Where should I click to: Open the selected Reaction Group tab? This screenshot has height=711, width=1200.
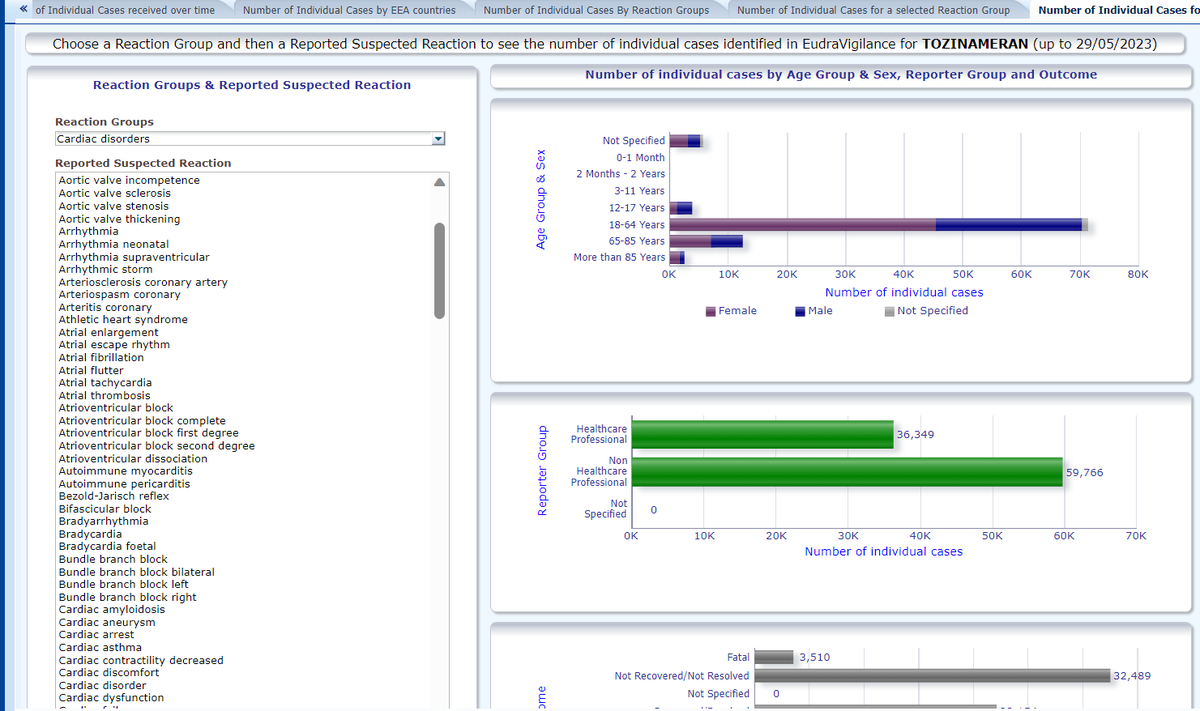pyautogui.click(x=873, y=10)
